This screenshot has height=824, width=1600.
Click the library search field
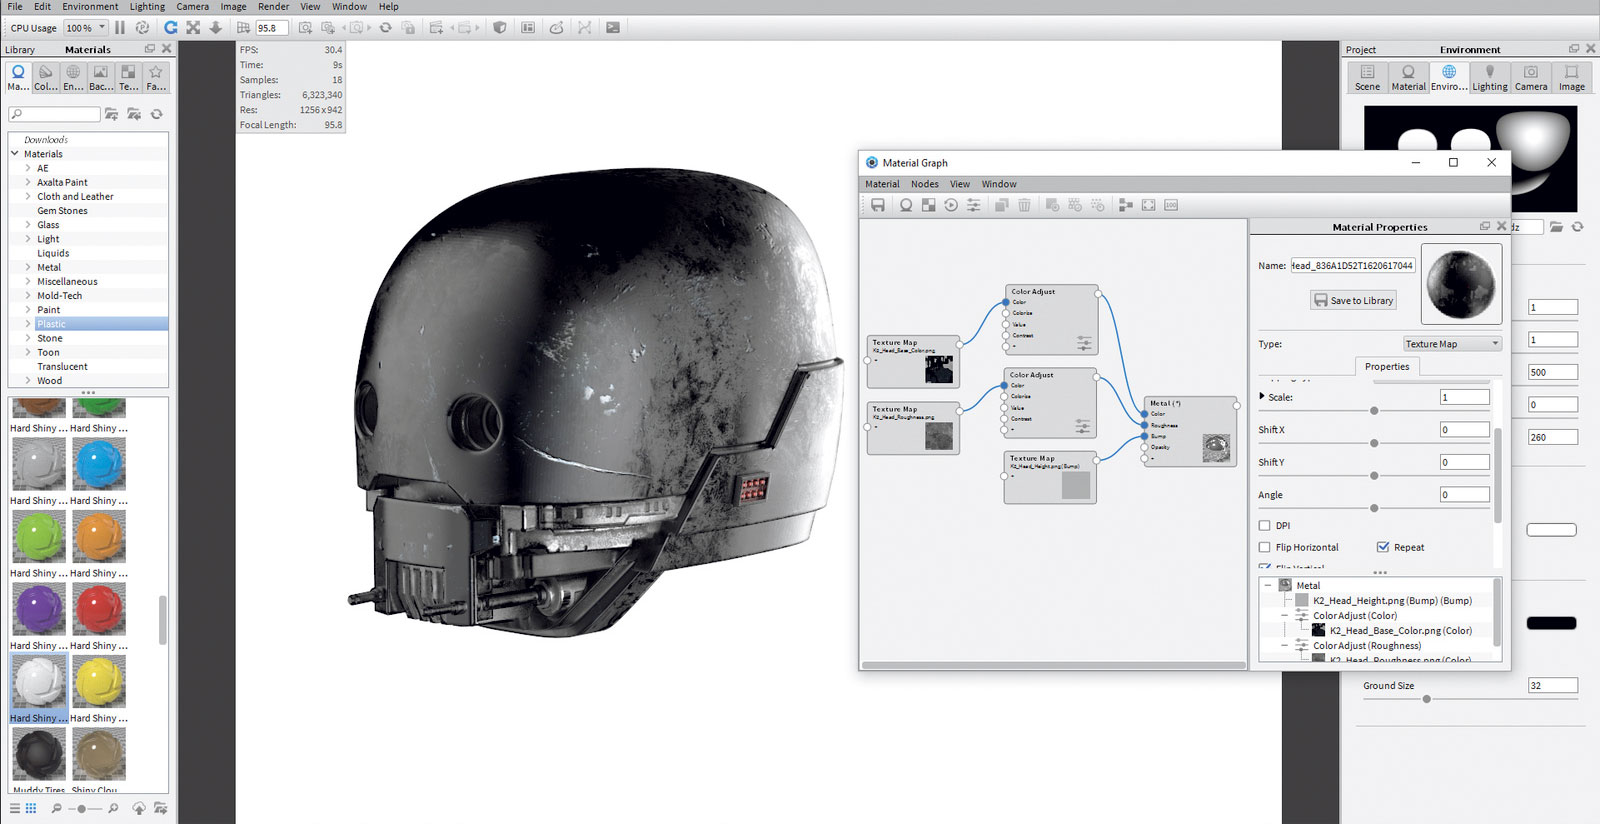click(x=54, y=114)
